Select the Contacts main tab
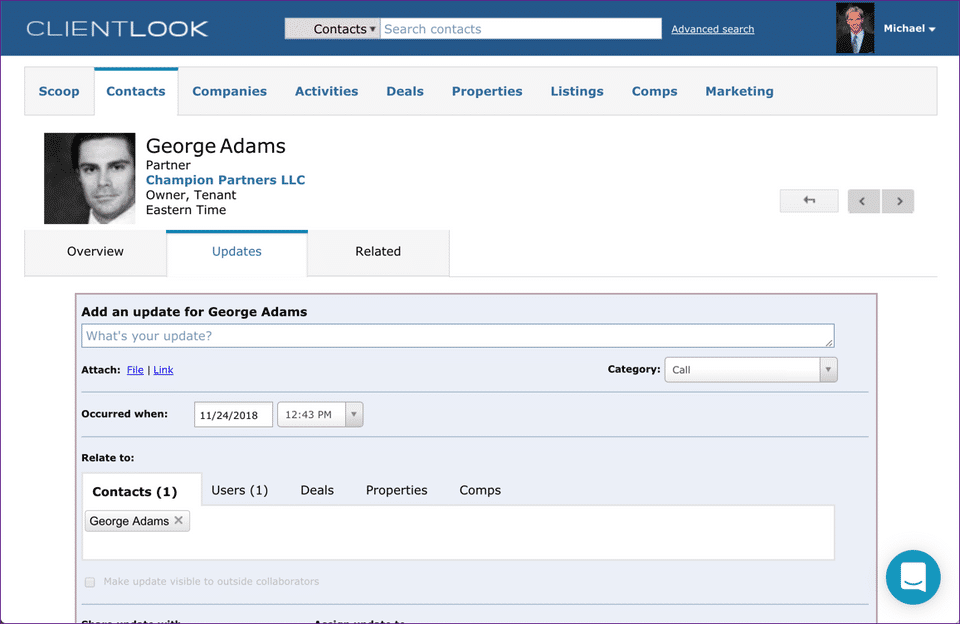This screenshot has height=624, width=960. point(136,91)
